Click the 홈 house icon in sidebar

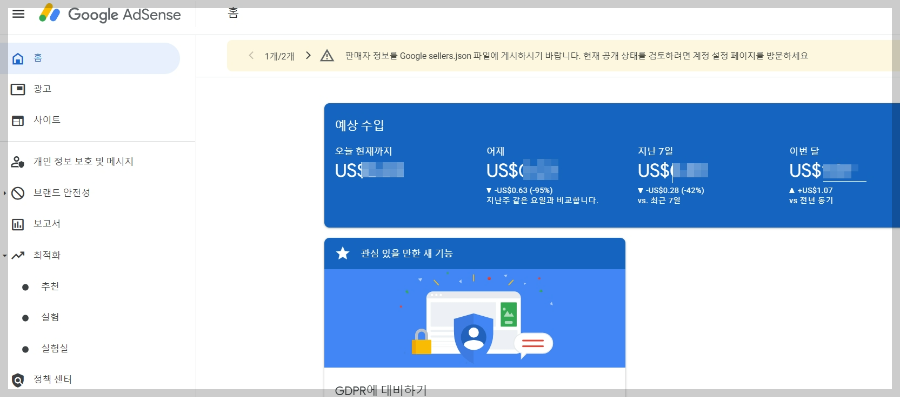(18, 59)
